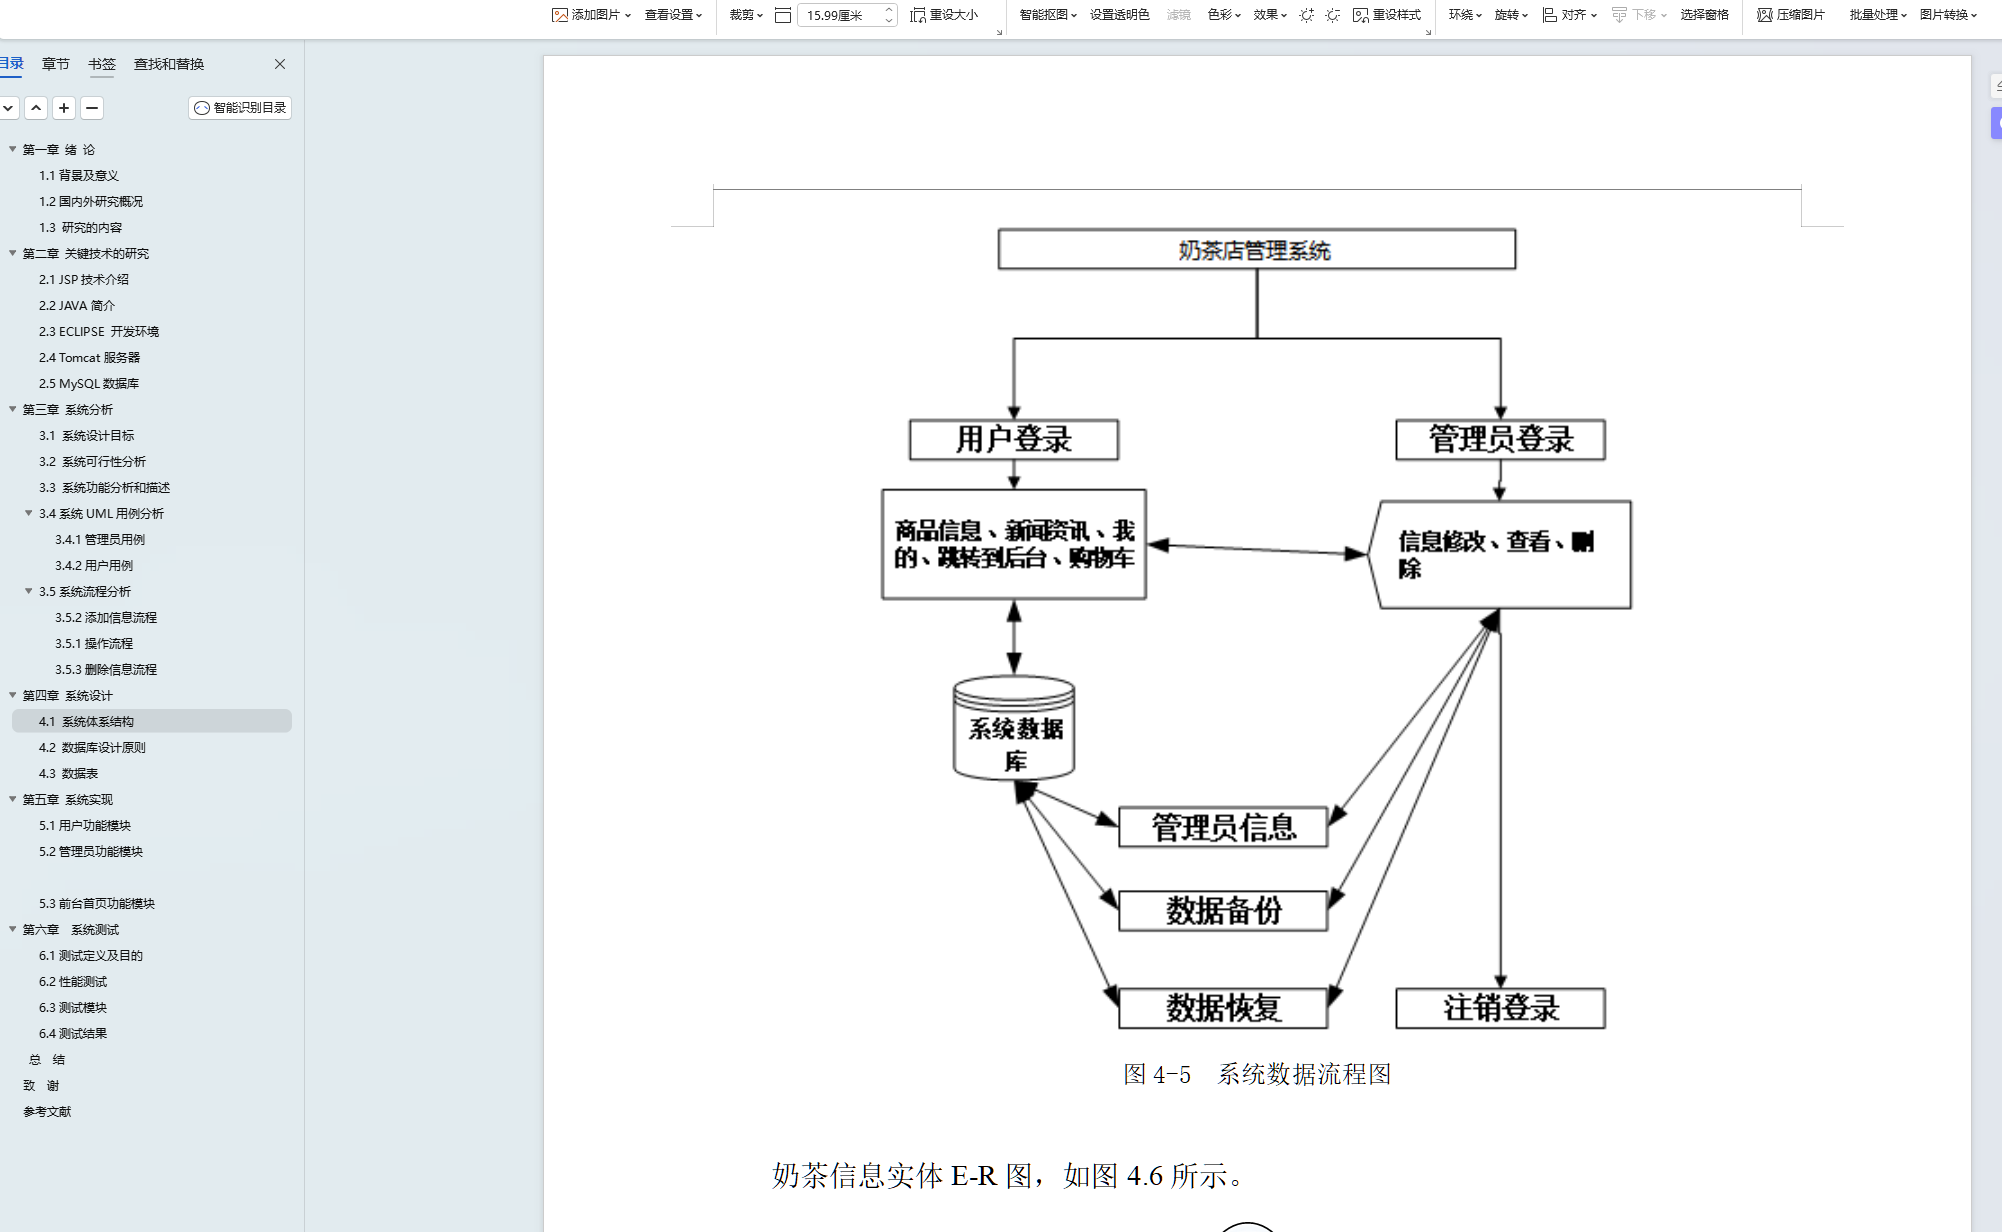This screenshot has height=1232, width=2002.
Task: Go to 1.1 背景及意义 heading
Action: (x=79, y=175)
